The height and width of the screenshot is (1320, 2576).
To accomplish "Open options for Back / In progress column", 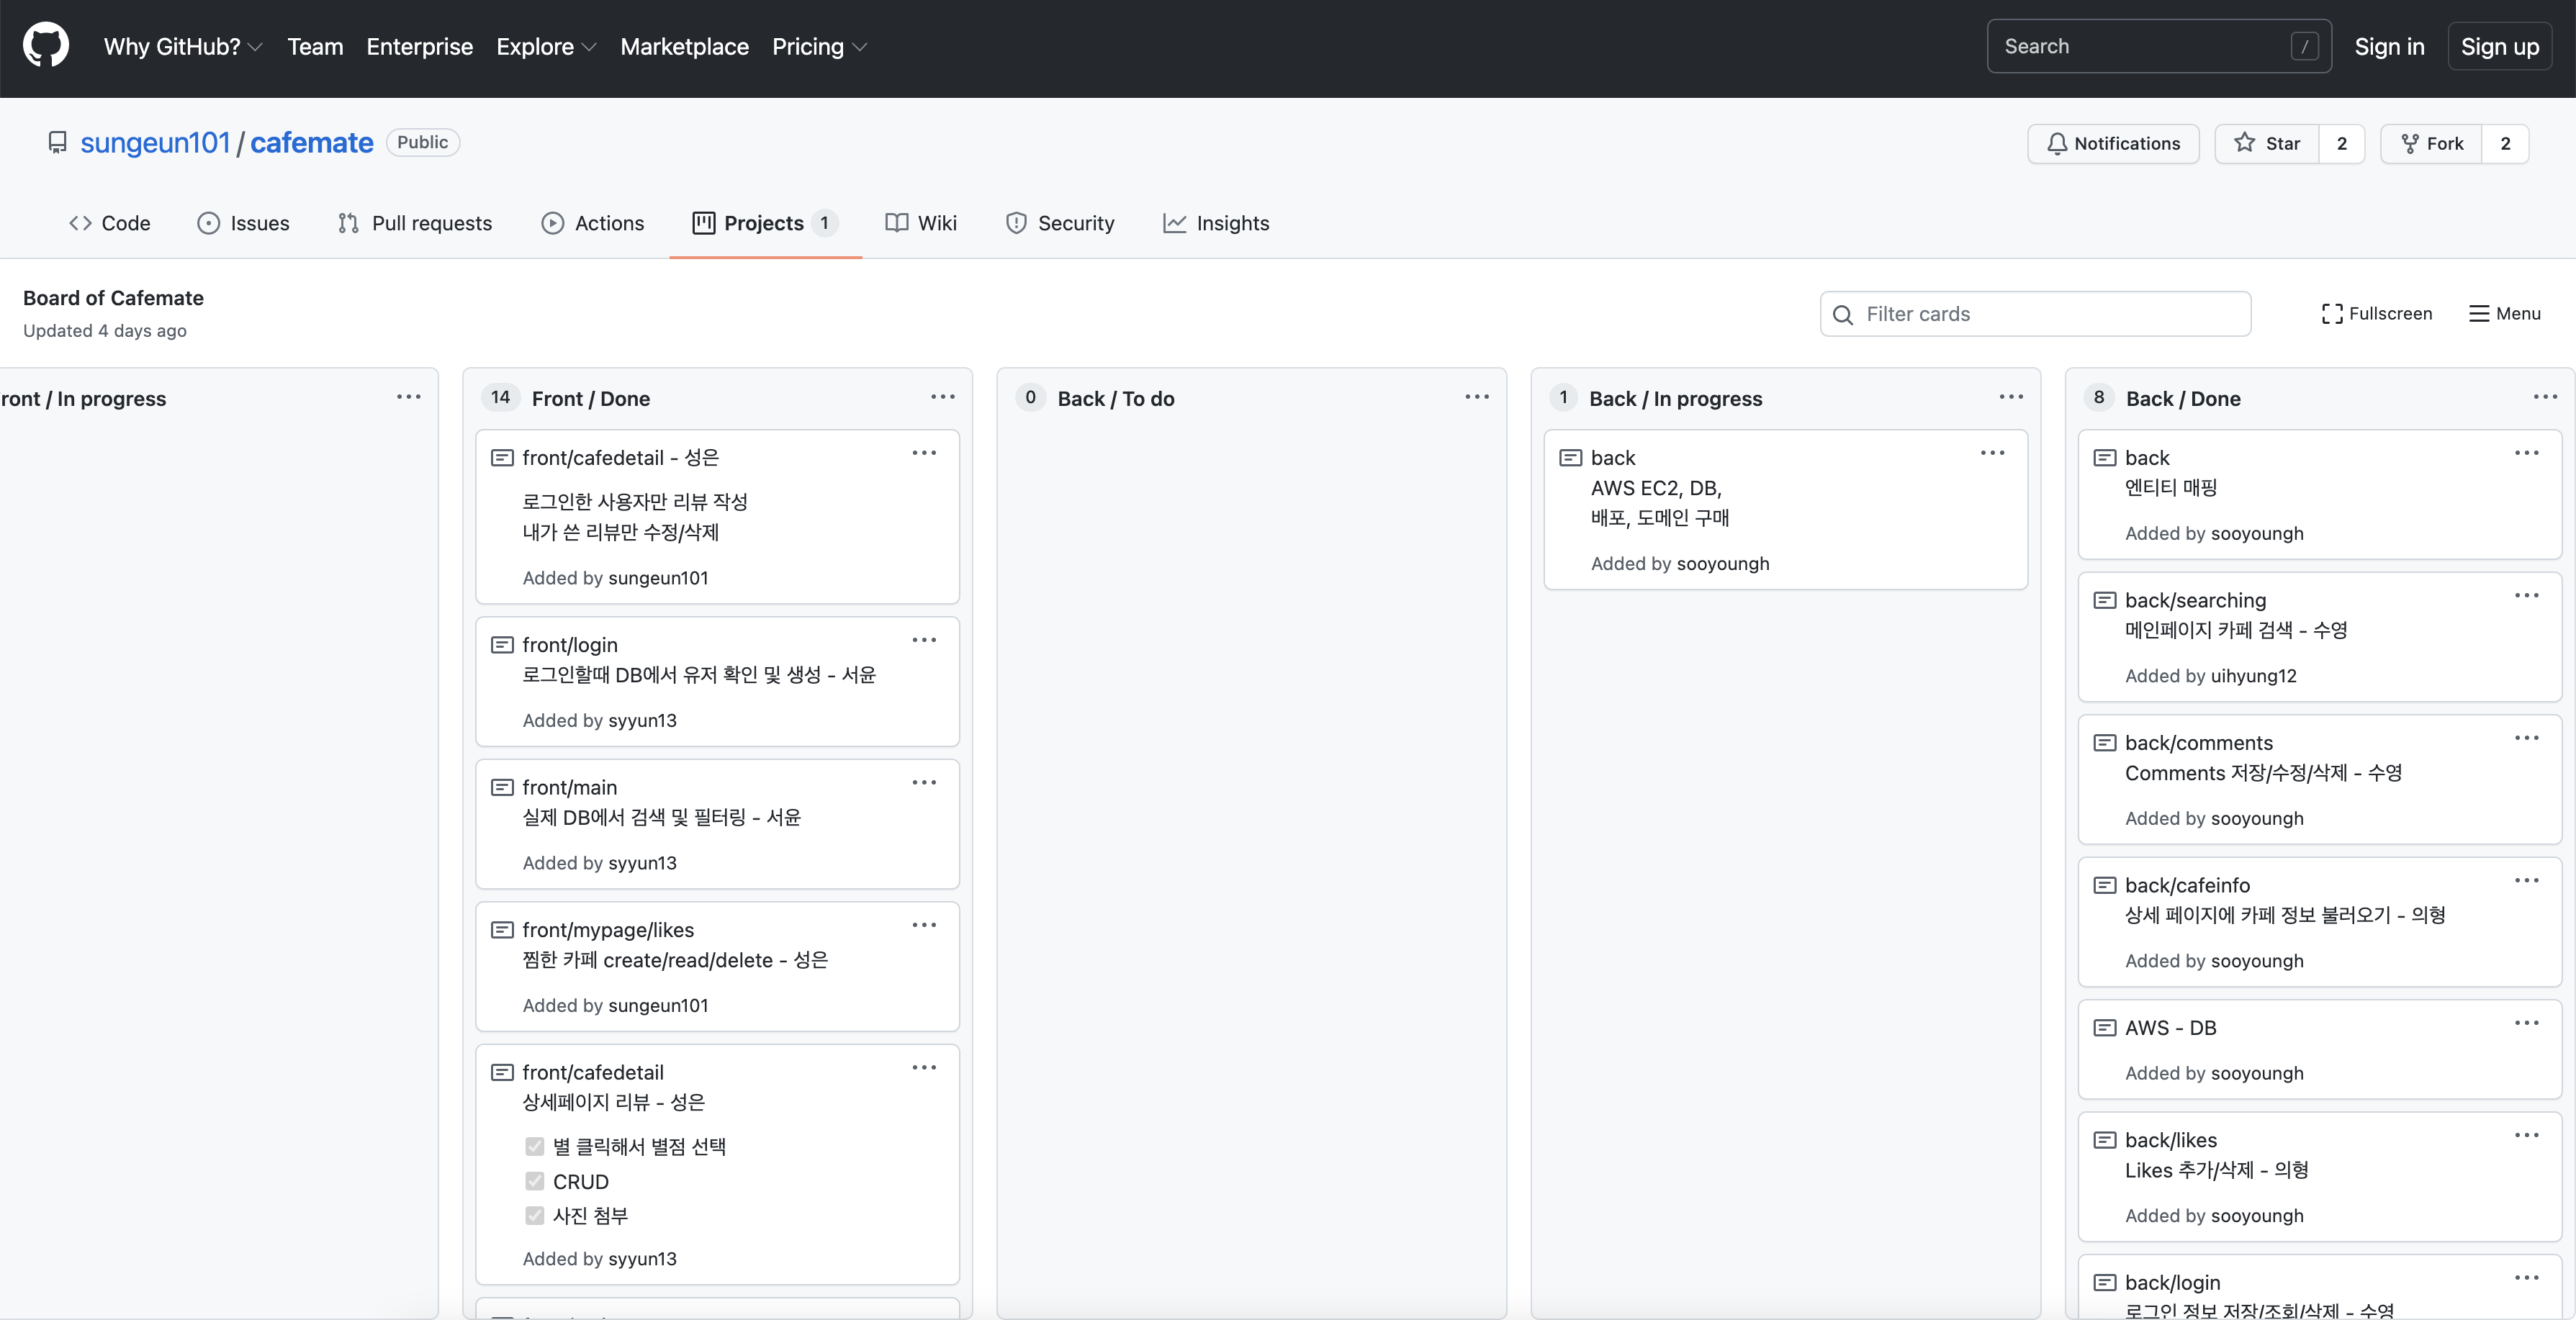I will pyautogui.click(x=2010, y=397).
